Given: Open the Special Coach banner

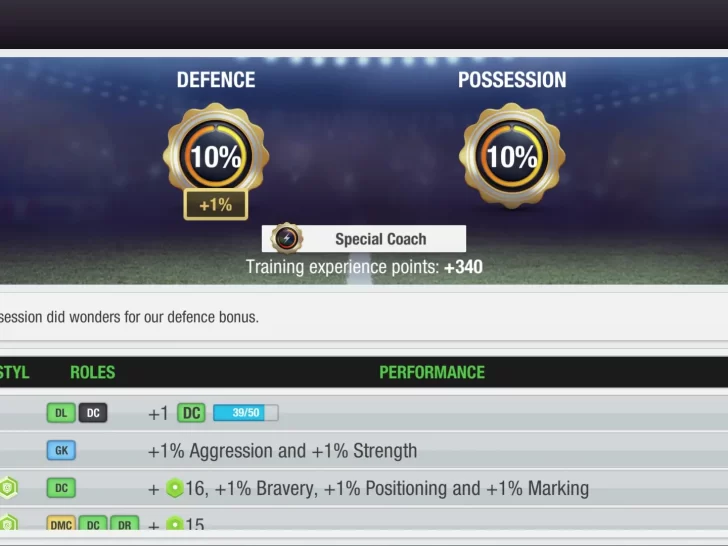Looking at the screenshot, I should pos(364,239).
